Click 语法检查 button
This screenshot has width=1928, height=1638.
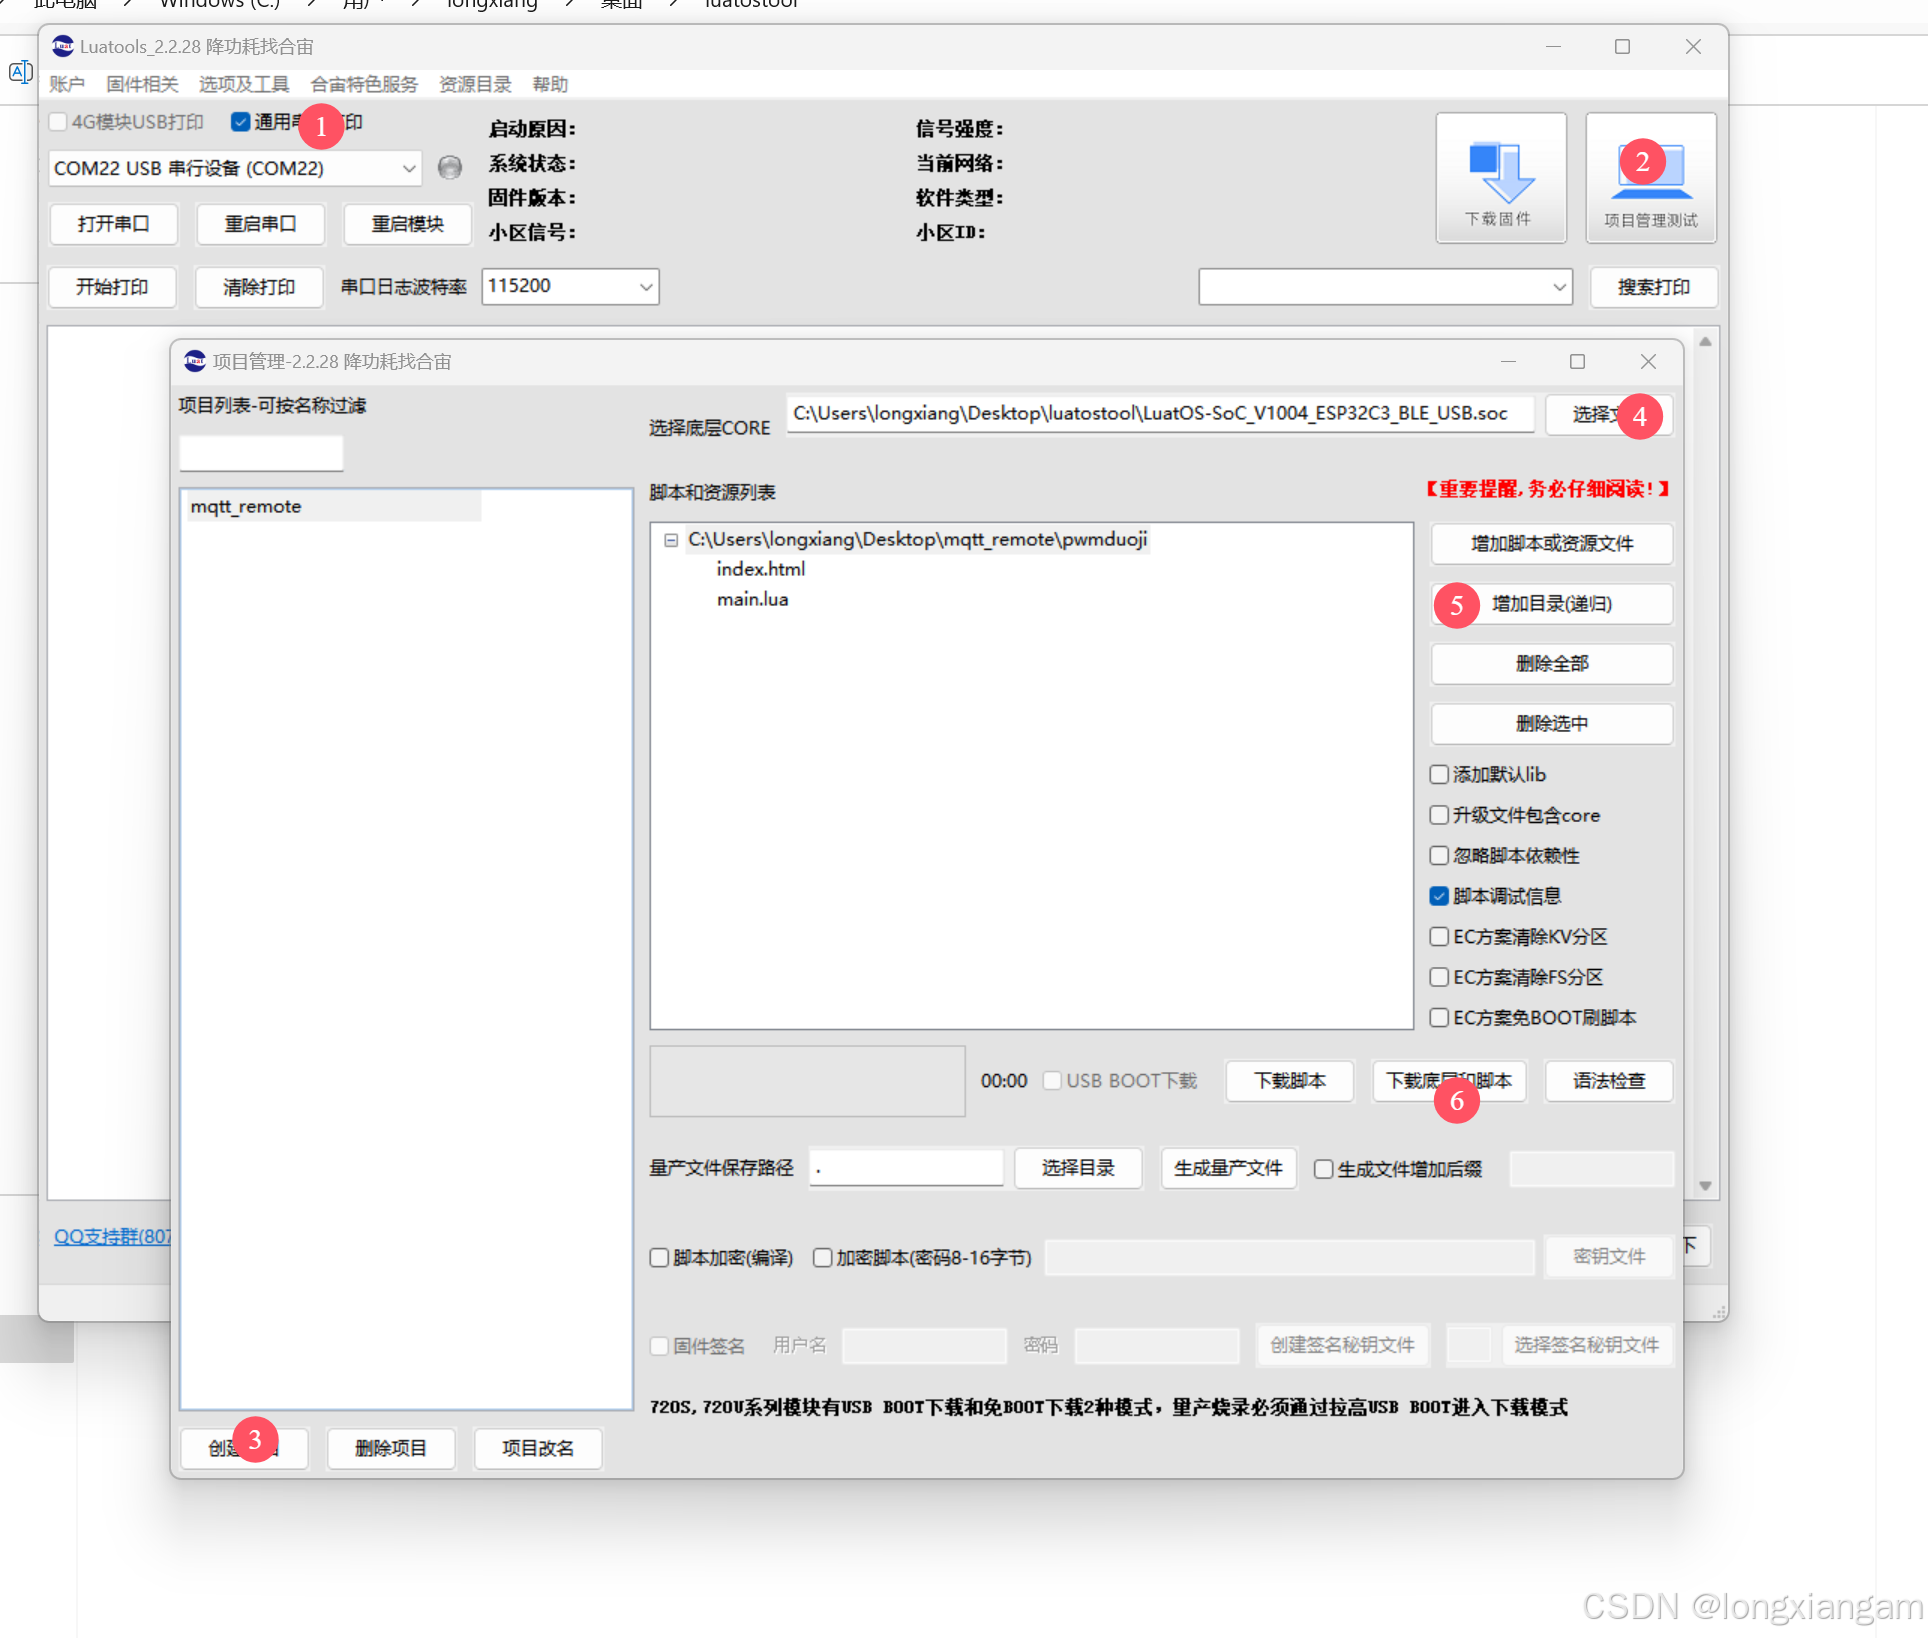[x=1608, y=1081]
